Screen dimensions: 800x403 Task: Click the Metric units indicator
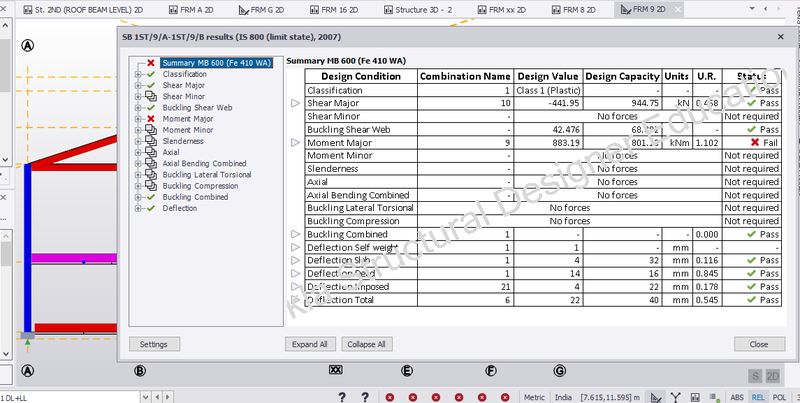[535, 397]
